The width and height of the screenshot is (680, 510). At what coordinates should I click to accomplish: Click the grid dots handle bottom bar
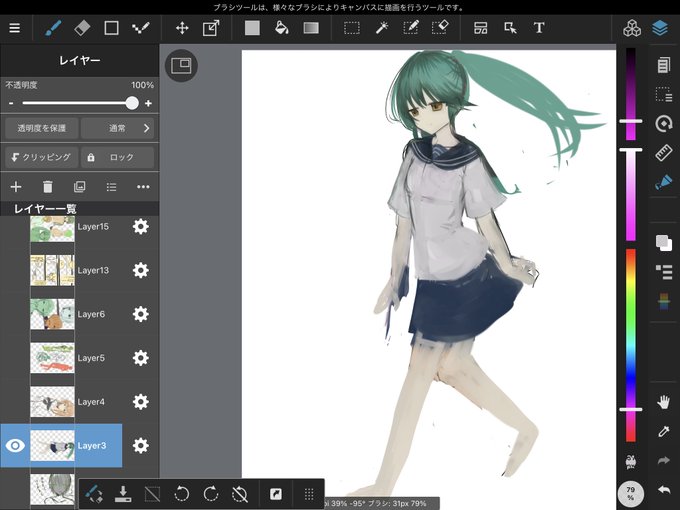pos(309,494)
